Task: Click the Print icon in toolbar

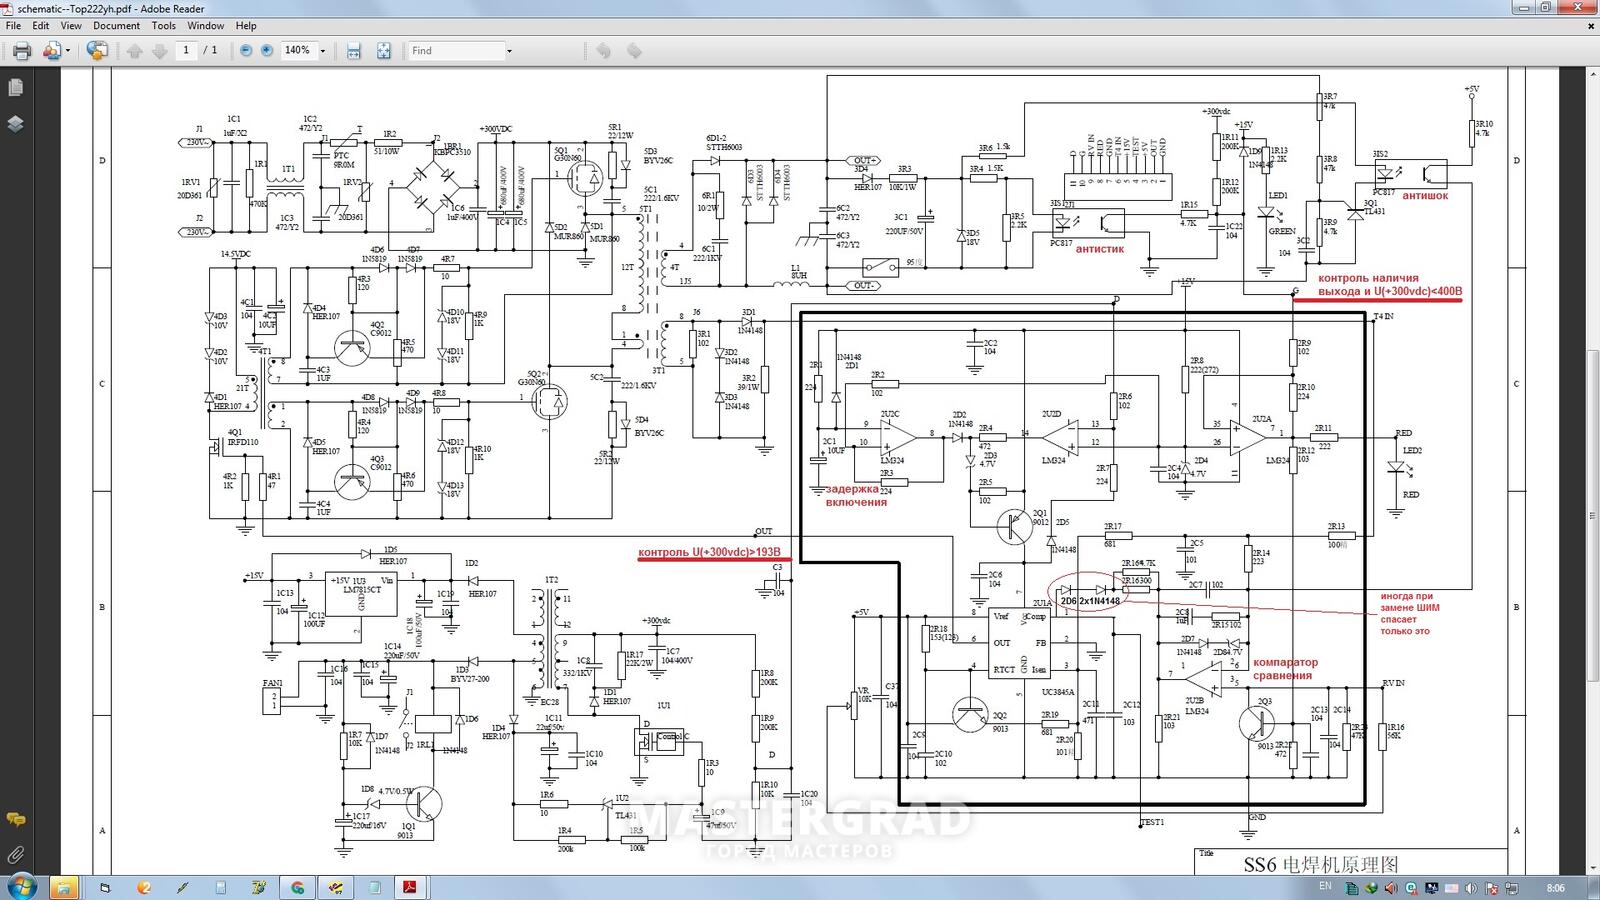Action: coord(21,51)
